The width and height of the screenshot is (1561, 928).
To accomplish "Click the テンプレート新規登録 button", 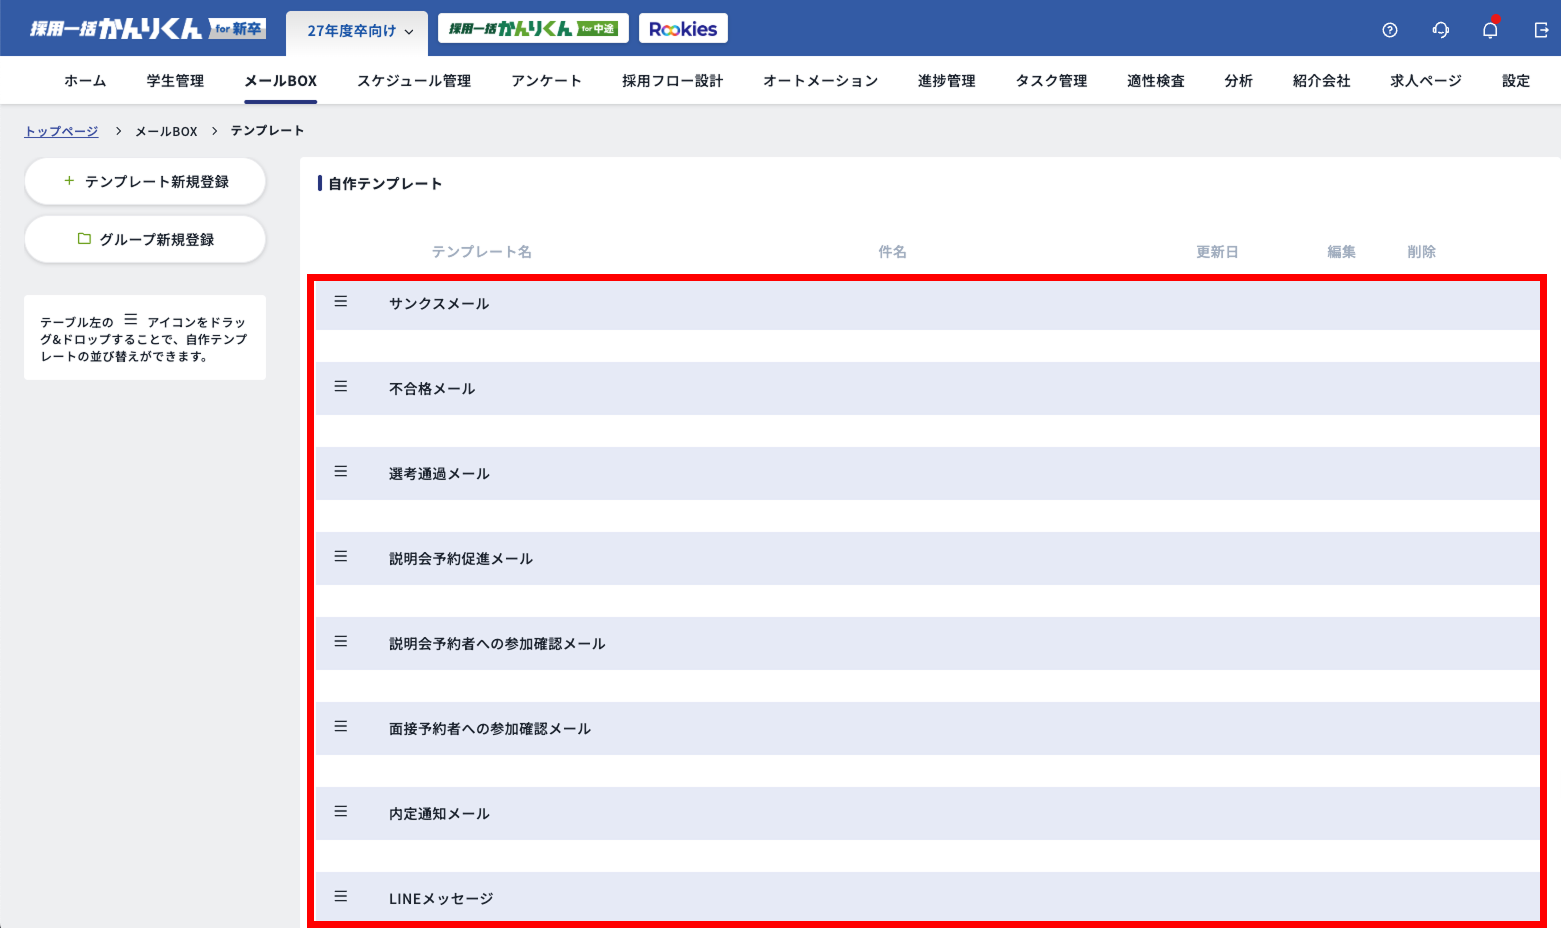I will 145,182.
